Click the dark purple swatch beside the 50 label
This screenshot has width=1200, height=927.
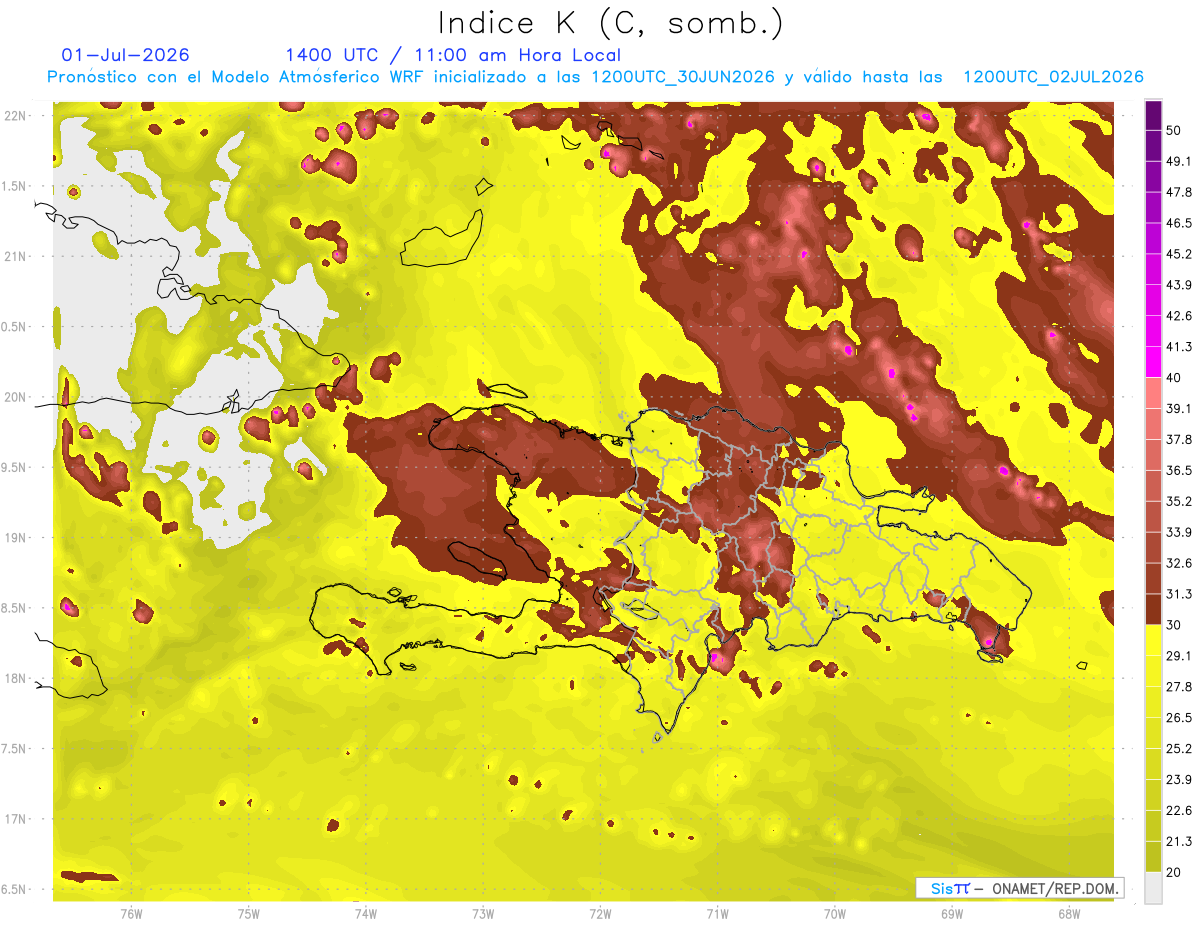tap(1153, 116)
